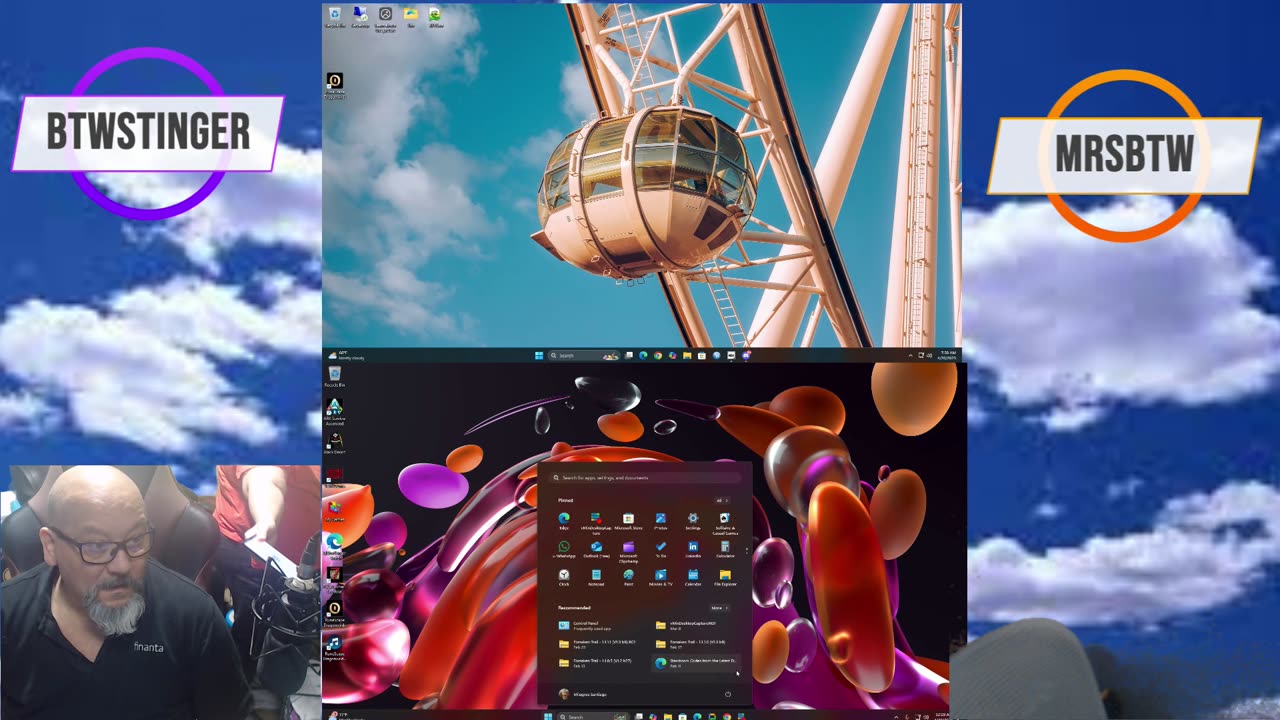Open Recycle Bin on lower desktop
This screenshot has width=1280, height=720.
334,376
